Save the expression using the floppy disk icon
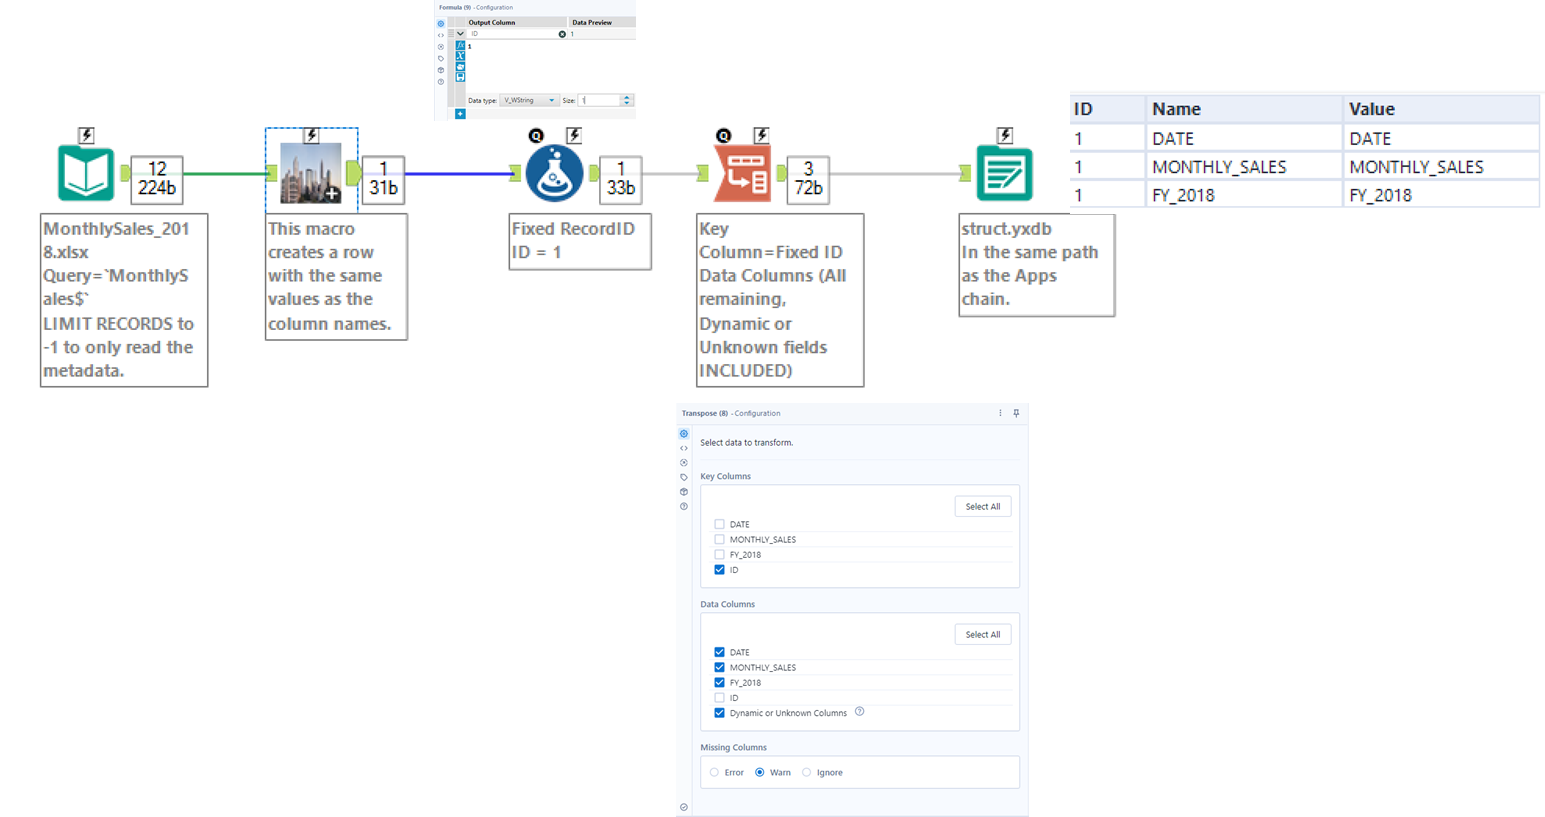Screen dimensions: 1545x817 (460, 78)
